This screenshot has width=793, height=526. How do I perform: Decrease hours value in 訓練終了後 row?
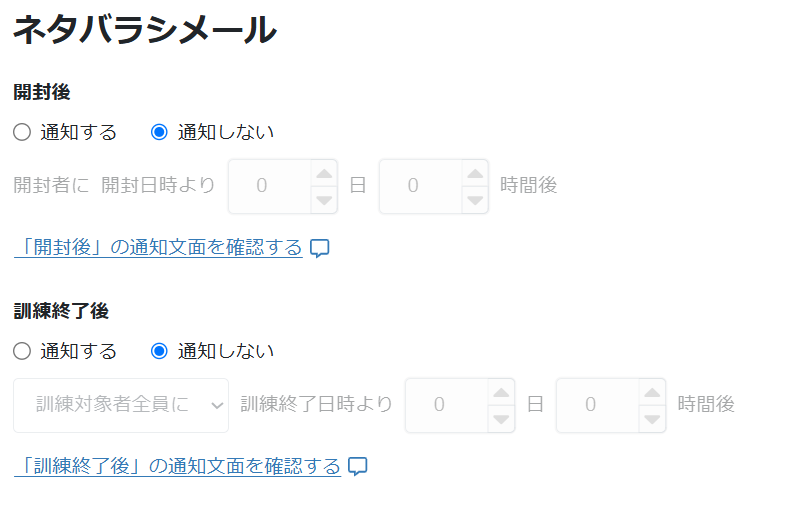(x=652, y=419)
